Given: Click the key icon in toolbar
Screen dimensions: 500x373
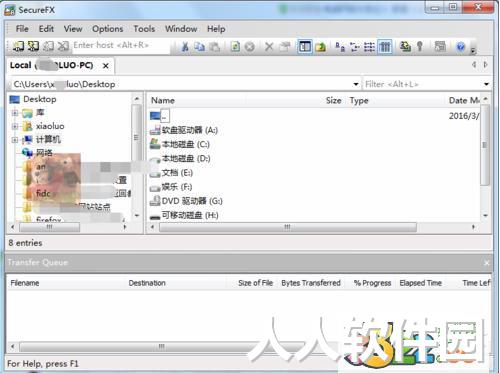Looking at the screenshot, I should coord(420,47).
